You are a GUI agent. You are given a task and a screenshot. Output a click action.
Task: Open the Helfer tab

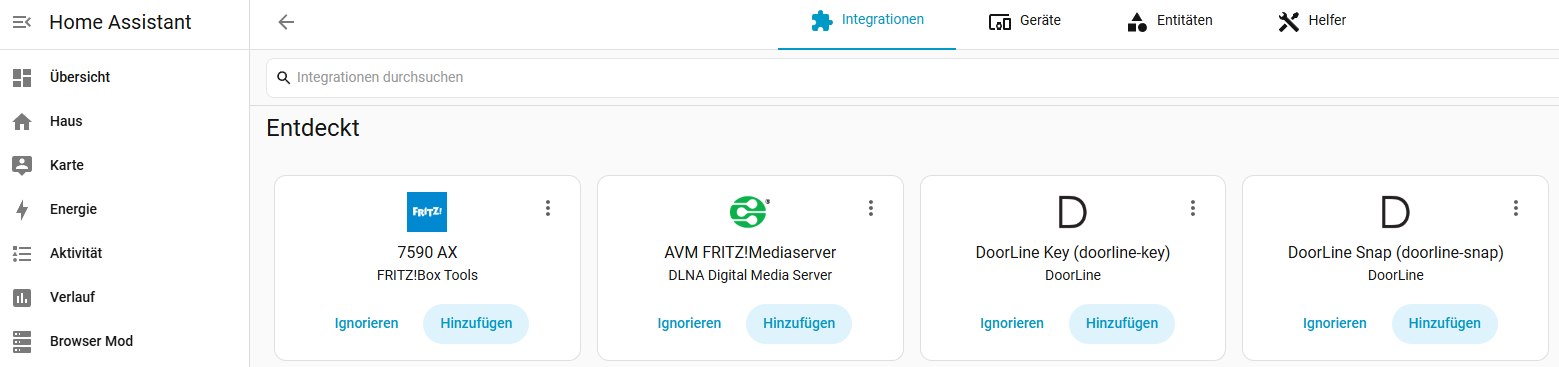coord(1311,21)
